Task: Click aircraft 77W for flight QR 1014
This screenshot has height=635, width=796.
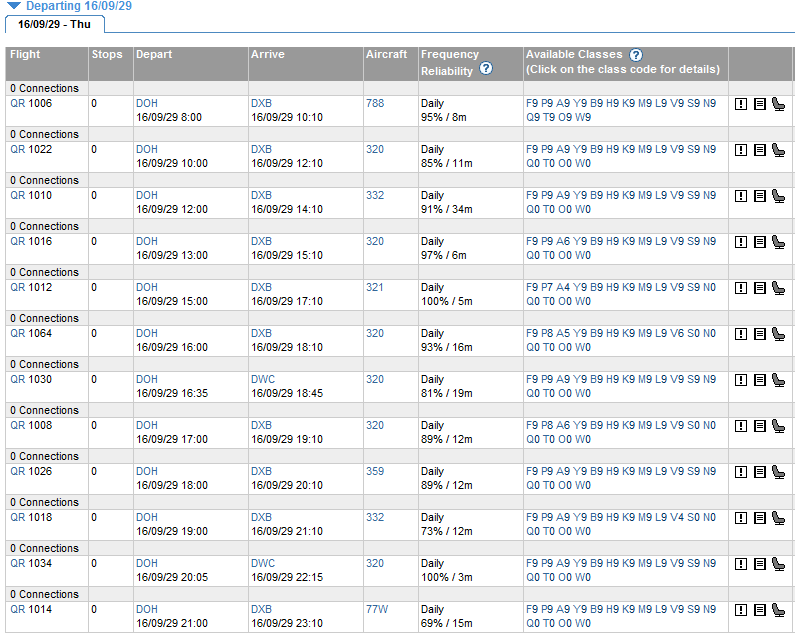Action: tap(377, 609)
